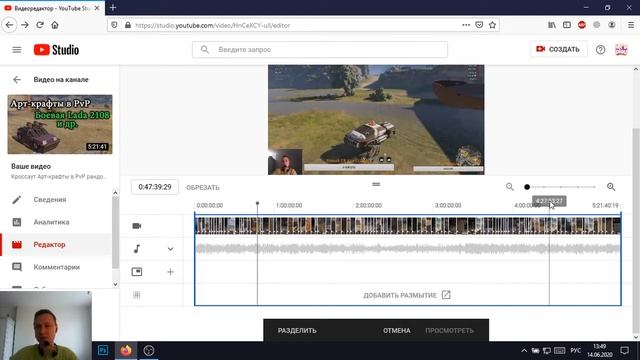The width and height of the screenshot is (640, 360).
Task: Click the timeline zoom slider handle
Action: (x=527, y=187)
